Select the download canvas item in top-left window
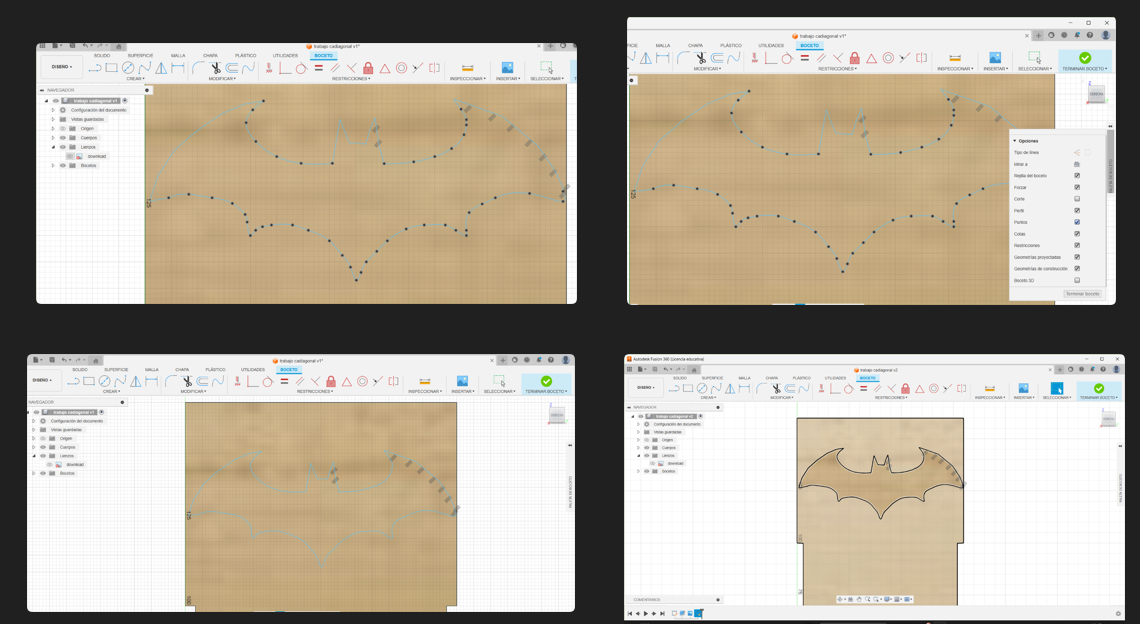Viewport: 1140px width, 624px height. pyautogui.click(x=97, y=156)
